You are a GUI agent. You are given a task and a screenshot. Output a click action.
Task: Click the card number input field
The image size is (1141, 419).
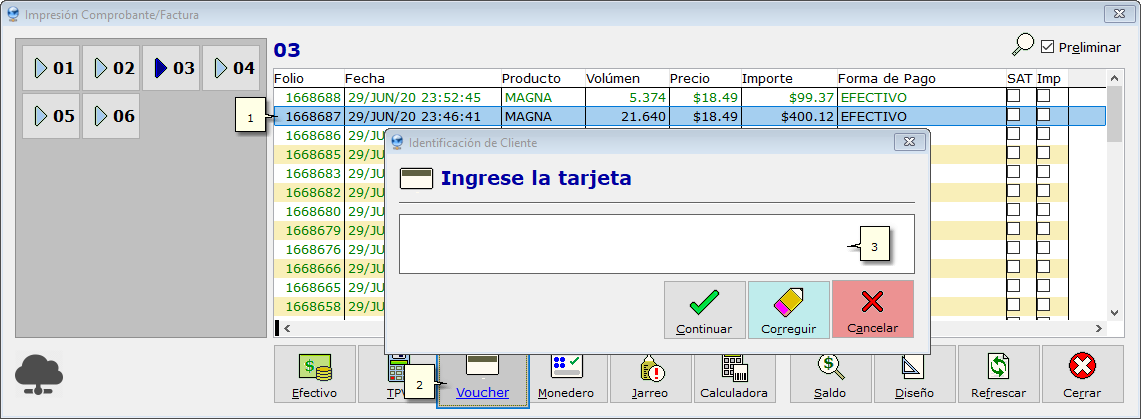[620, 244]
